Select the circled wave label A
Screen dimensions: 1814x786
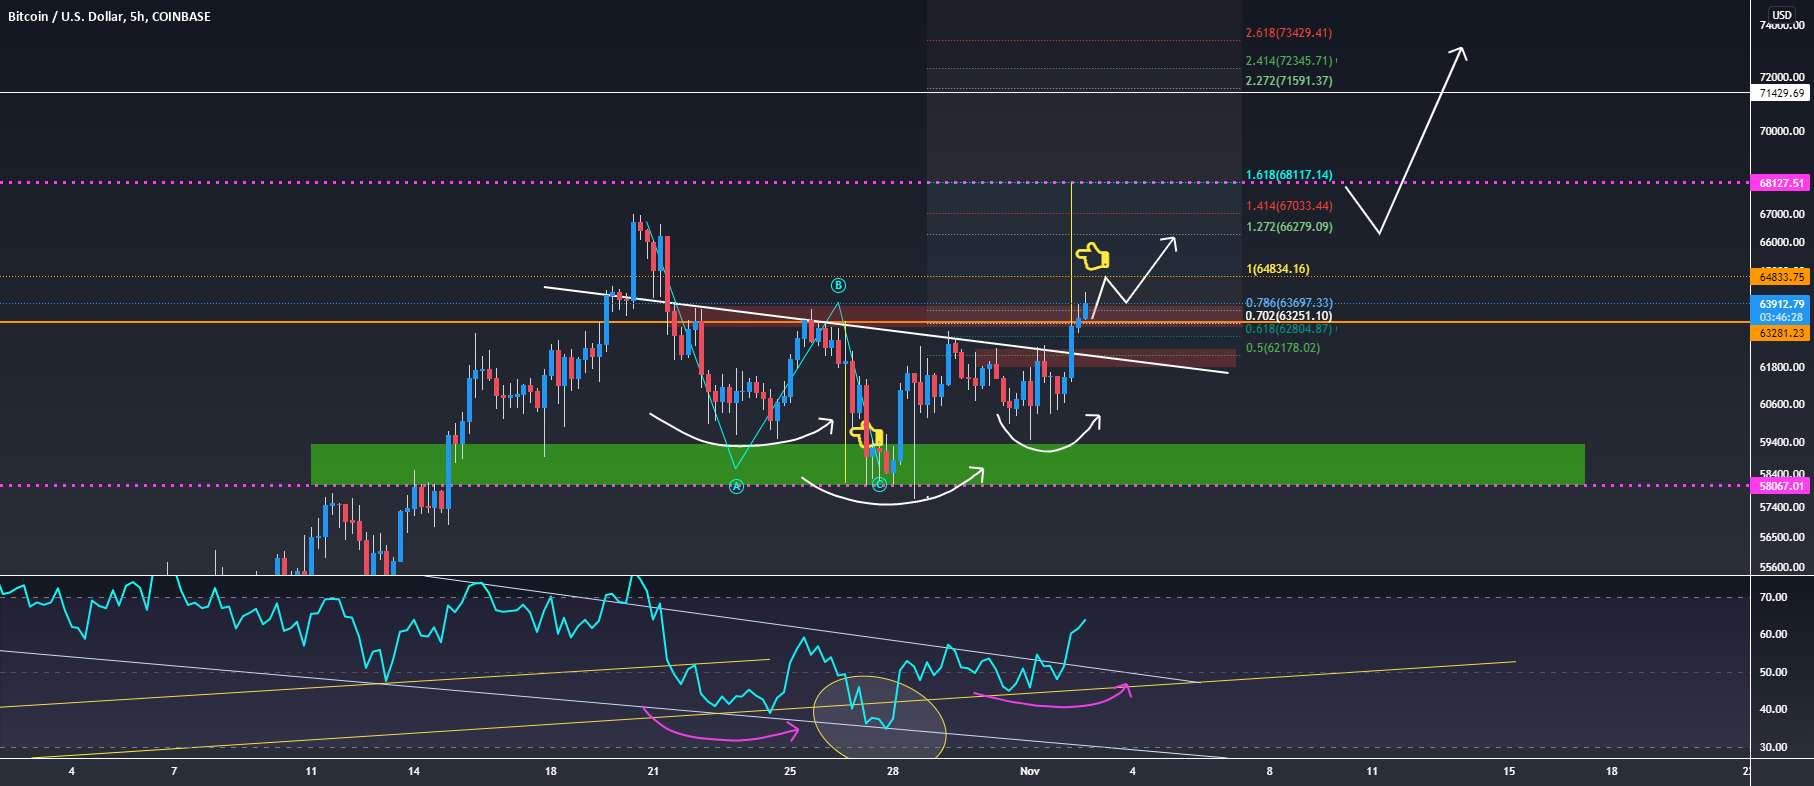pos(736,487)
